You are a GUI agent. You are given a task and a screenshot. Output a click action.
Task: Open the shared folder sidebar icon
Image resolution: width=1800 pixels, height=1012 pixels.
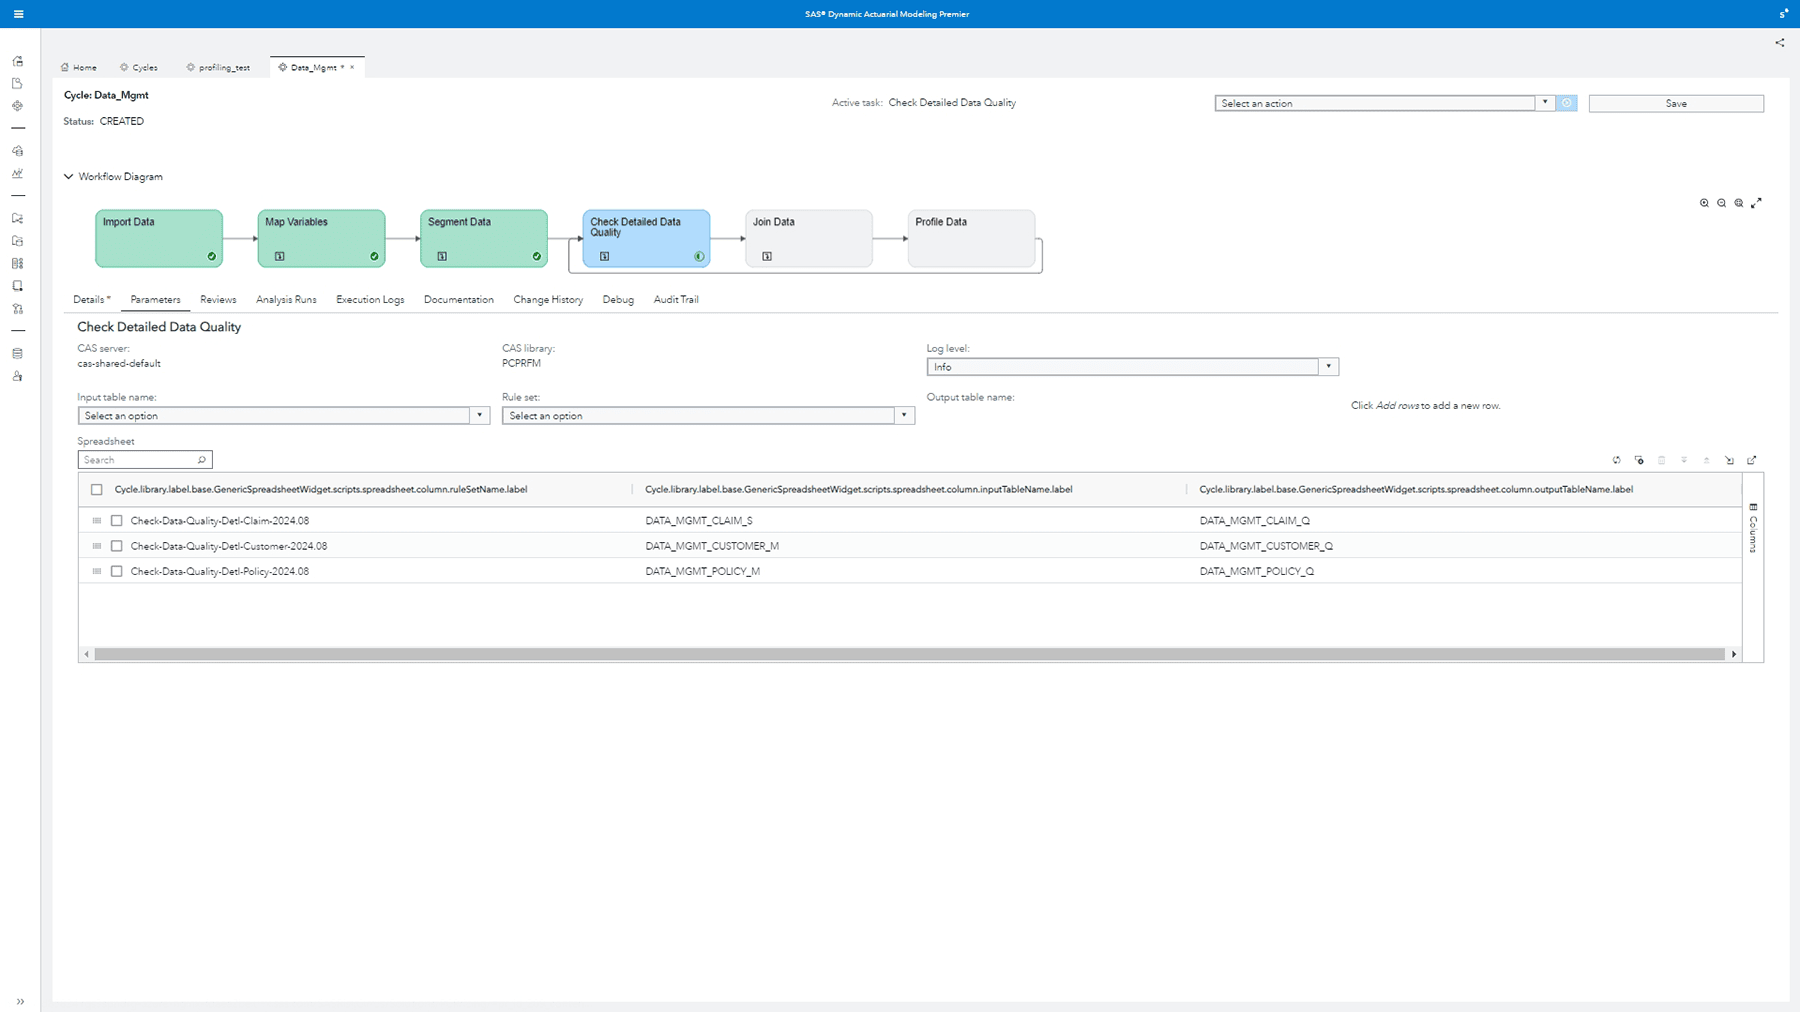tap(18, 218)
